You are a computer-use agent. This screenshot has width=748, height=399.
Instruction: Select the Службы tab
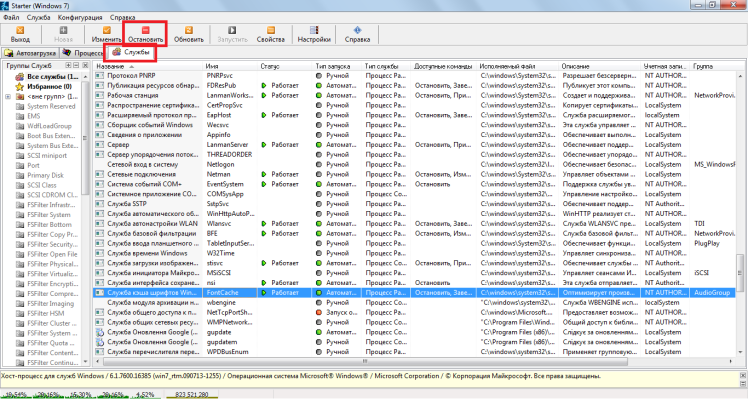click(x=131, y=52)
